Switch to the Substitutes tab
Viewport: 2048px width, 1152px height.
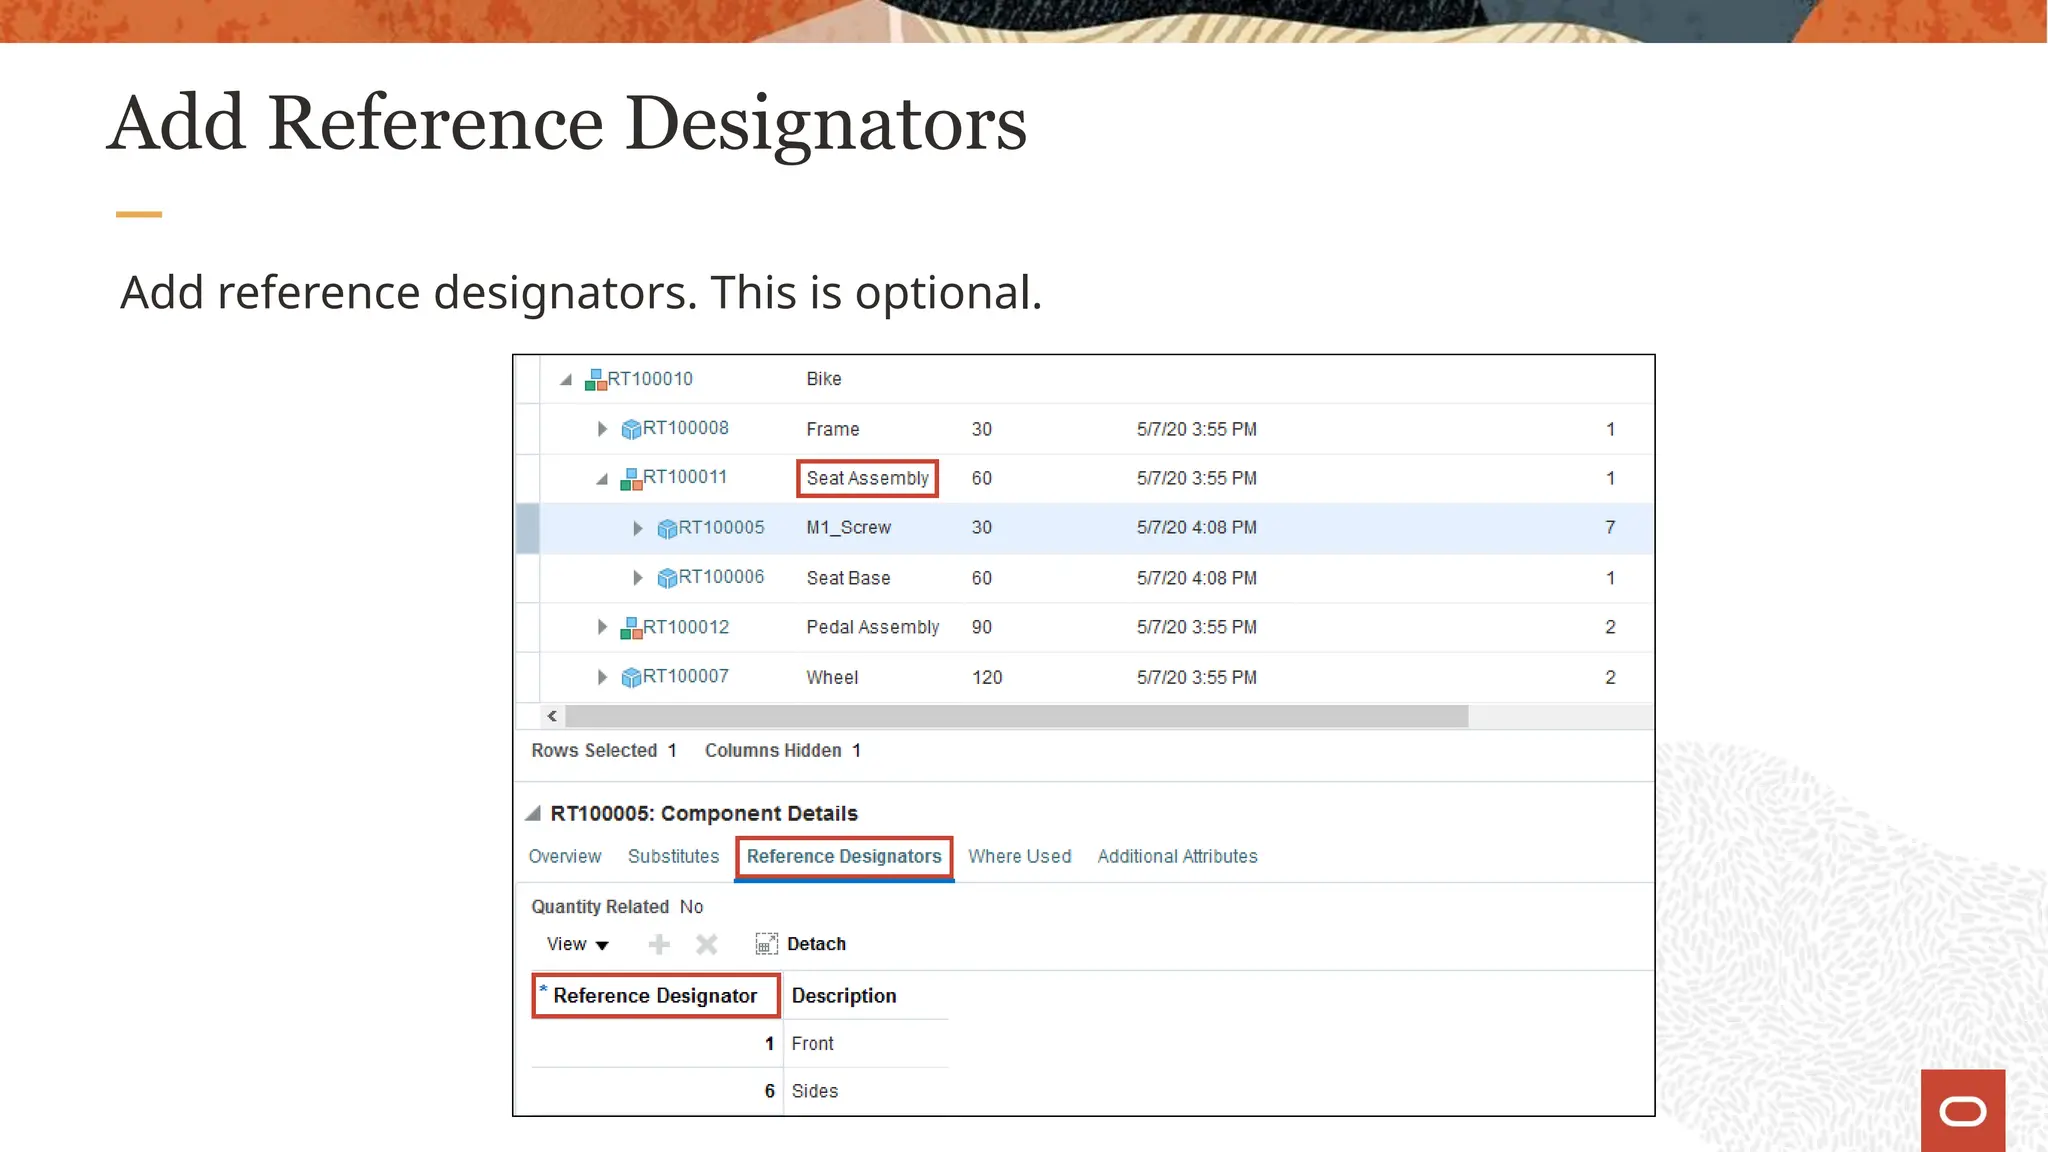point(673,856)
